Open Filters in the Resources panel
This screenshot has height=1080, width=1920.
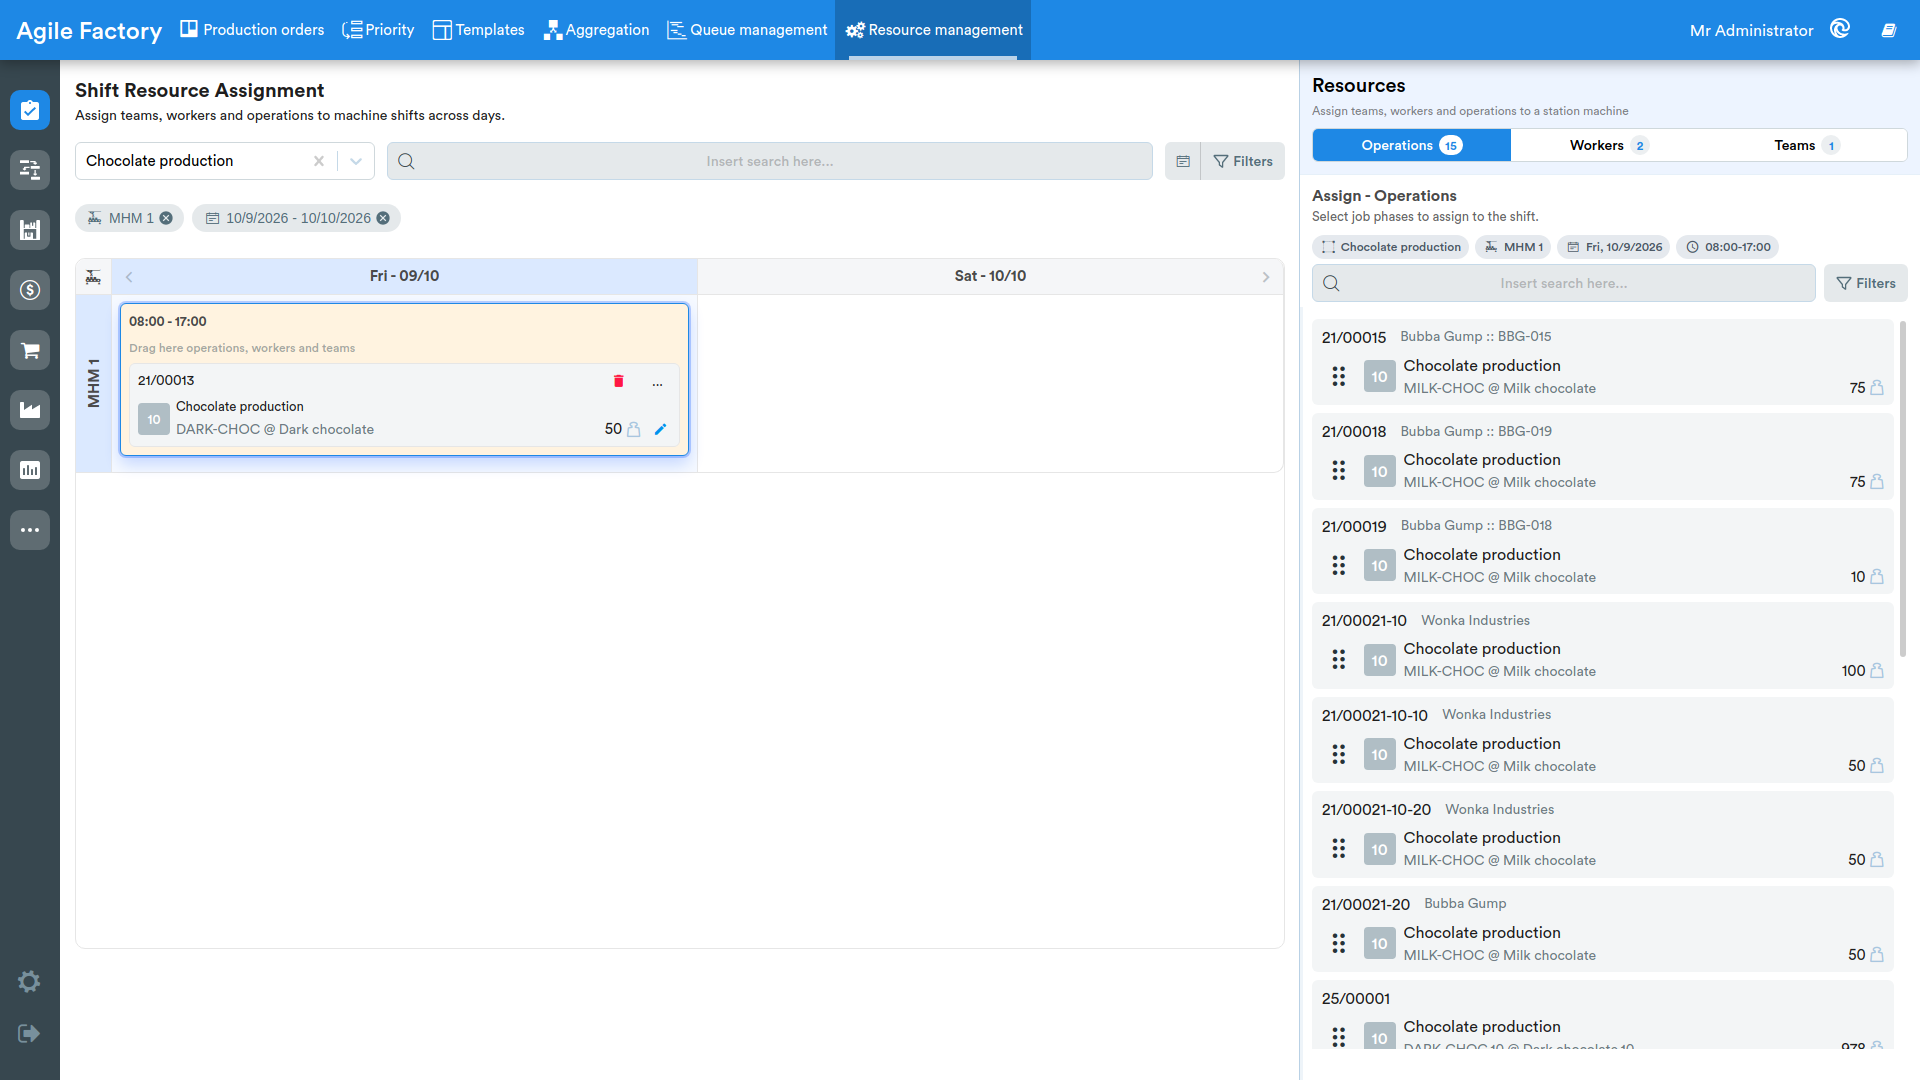click(x=1866, y=283)
